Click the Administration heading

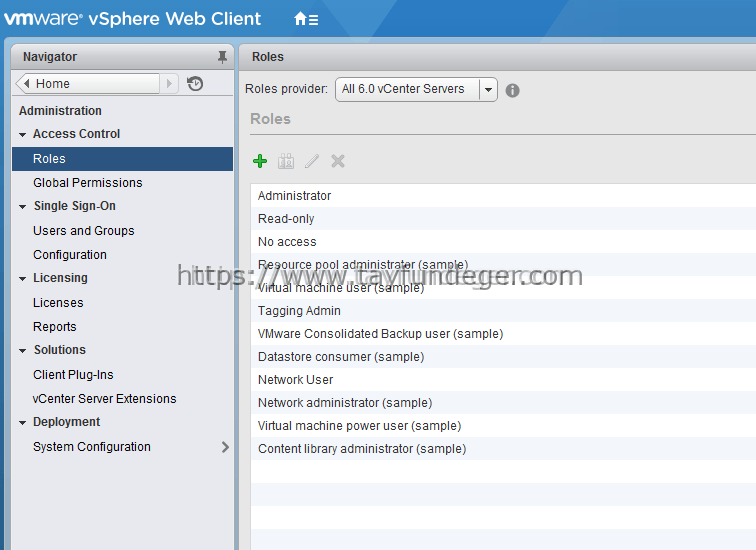60,111
